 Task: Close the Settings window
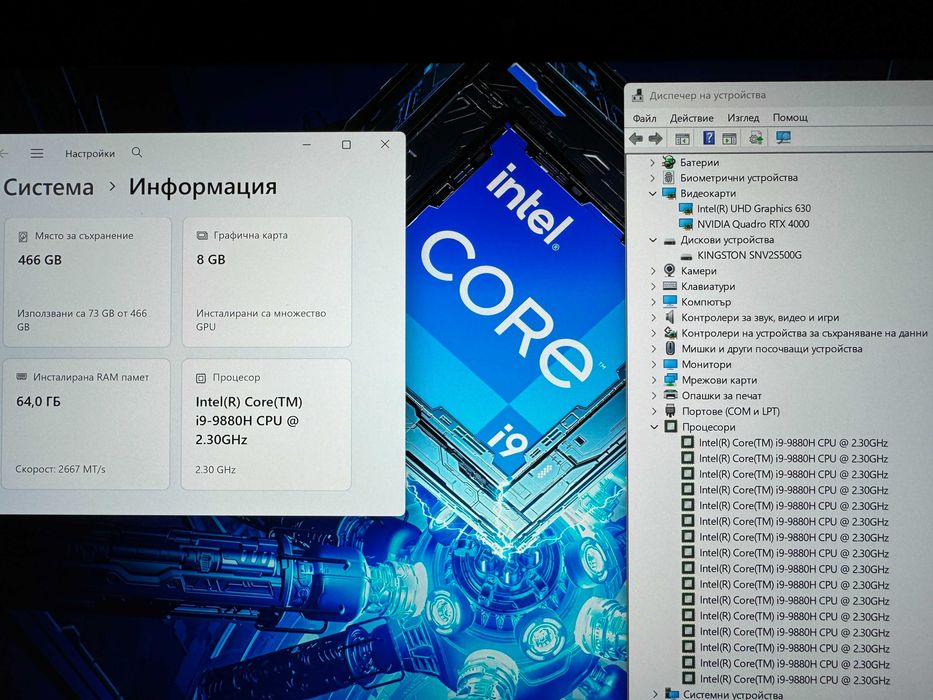click(385, 144)
